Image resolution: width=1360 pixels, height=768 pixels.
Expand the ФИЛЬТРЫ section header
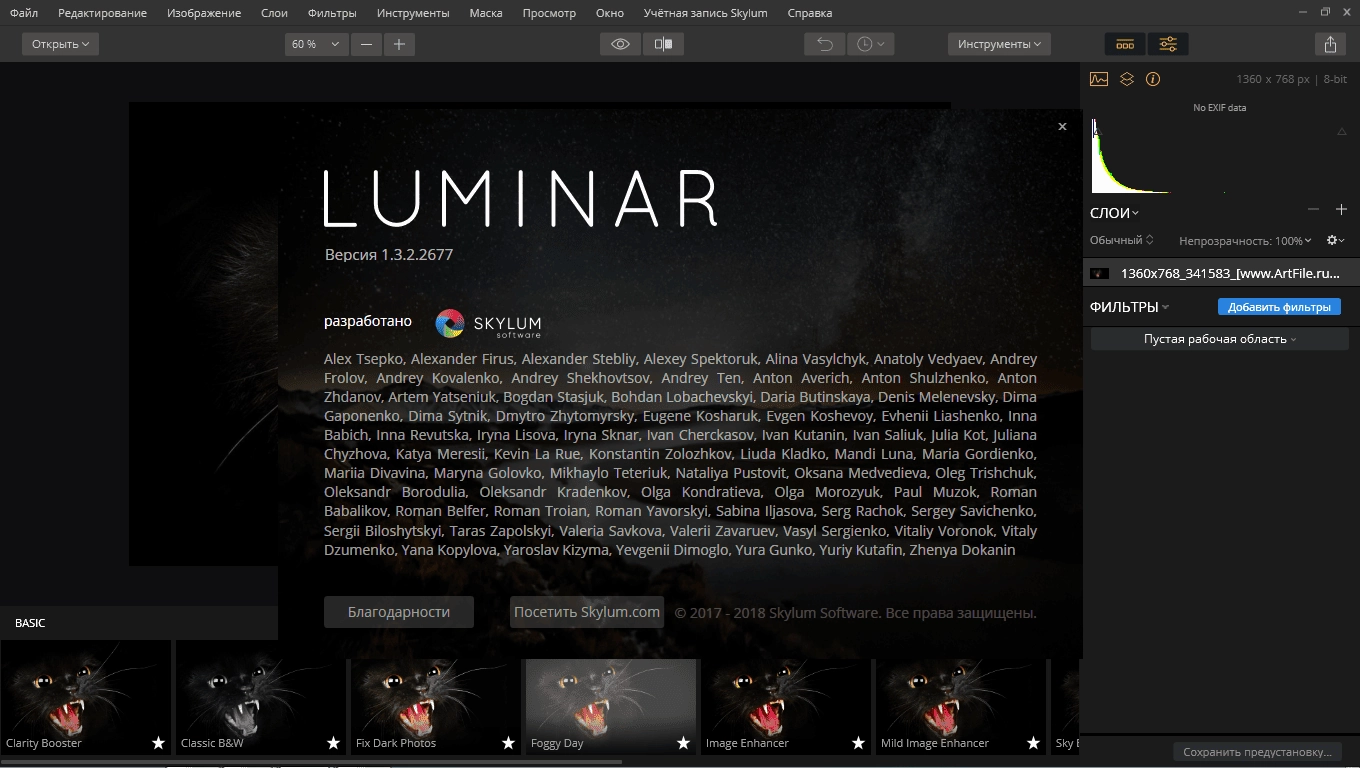[1129, 307]
